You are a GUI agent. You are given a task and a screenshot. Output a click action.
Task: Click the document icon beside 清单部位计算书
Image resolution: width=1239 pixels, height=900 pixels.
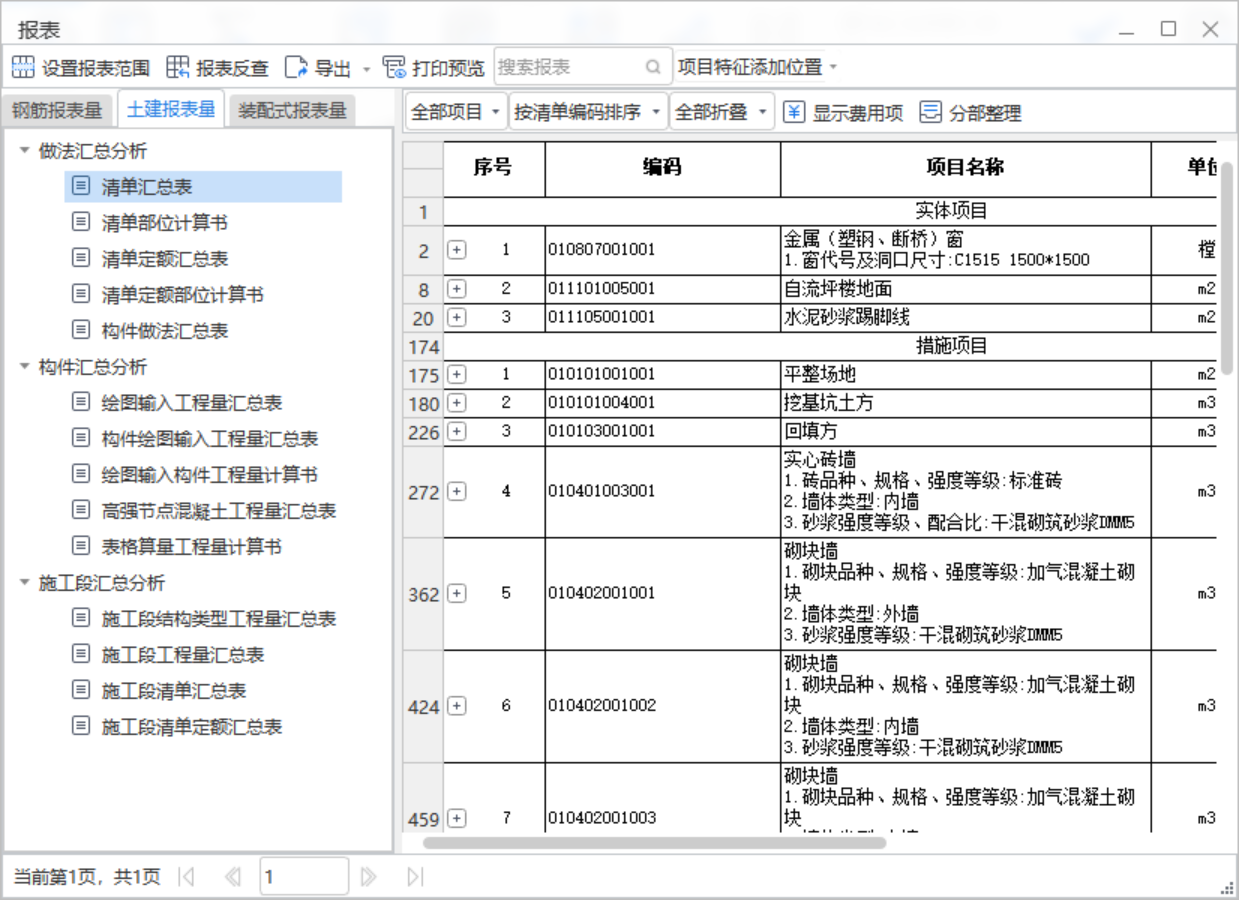pos(81,222)
